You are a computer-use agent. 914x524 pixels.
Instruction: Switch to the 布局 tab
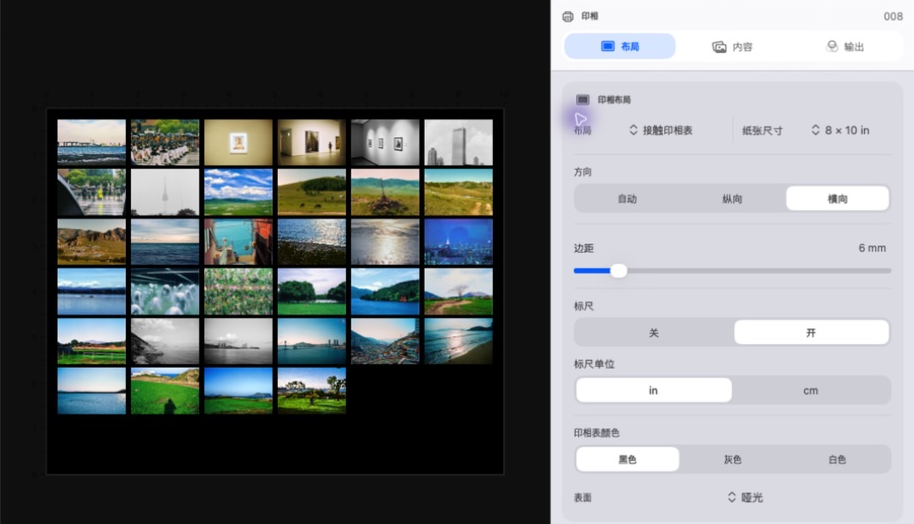pyautogui.click(x=620, y=47)
